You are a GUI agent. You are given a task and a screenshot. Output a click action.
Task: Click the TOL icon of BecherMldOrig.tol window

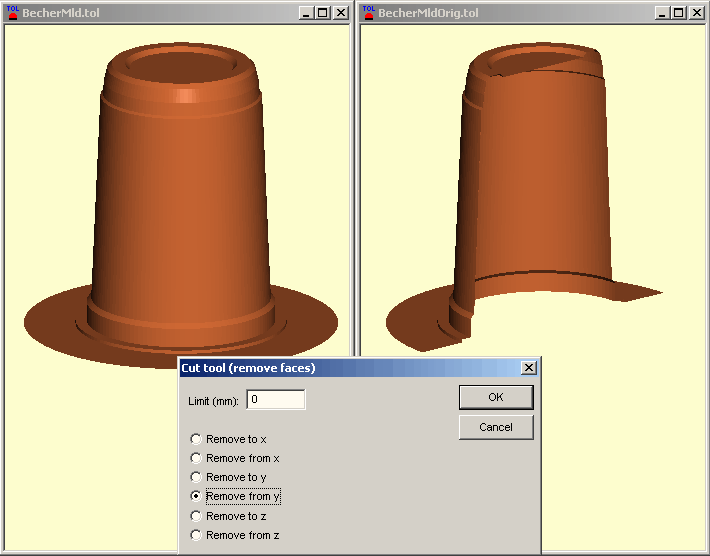tap(369, 13)
